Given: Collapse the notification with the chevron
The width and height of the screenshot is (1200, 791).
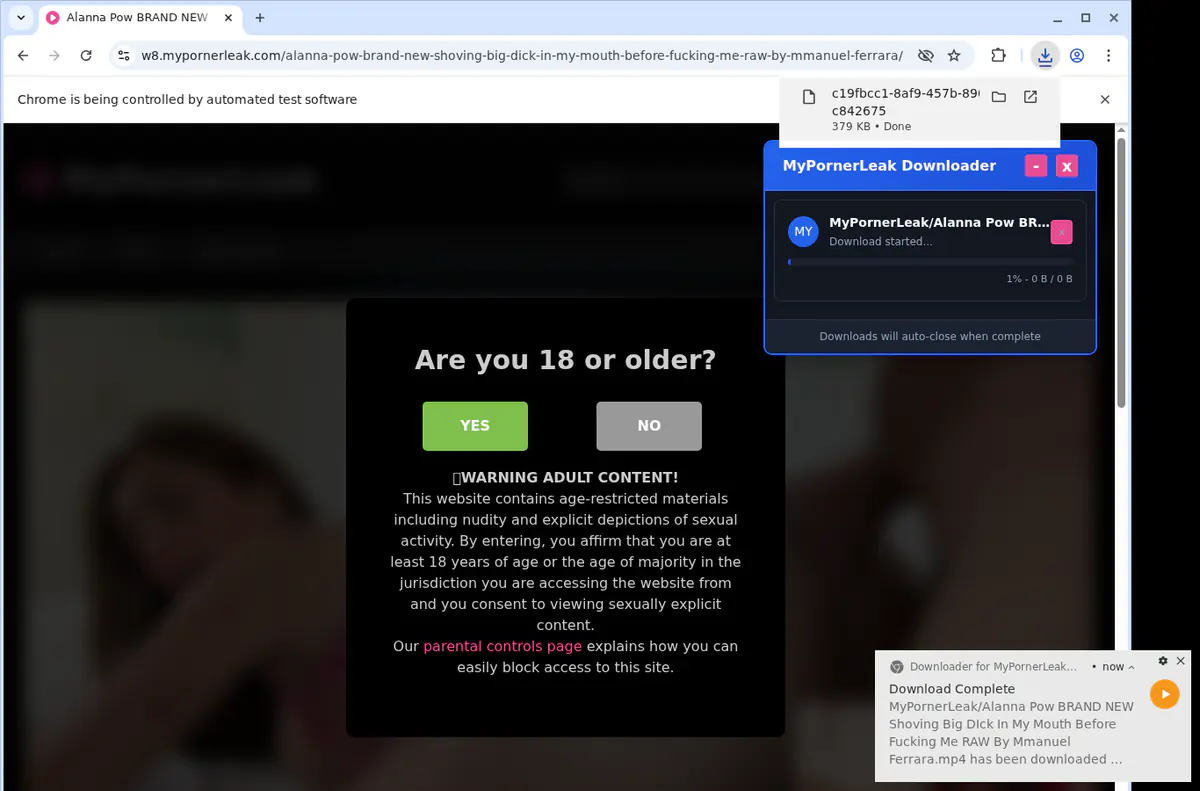Looking at the screenshot, I should point(1131,667).
